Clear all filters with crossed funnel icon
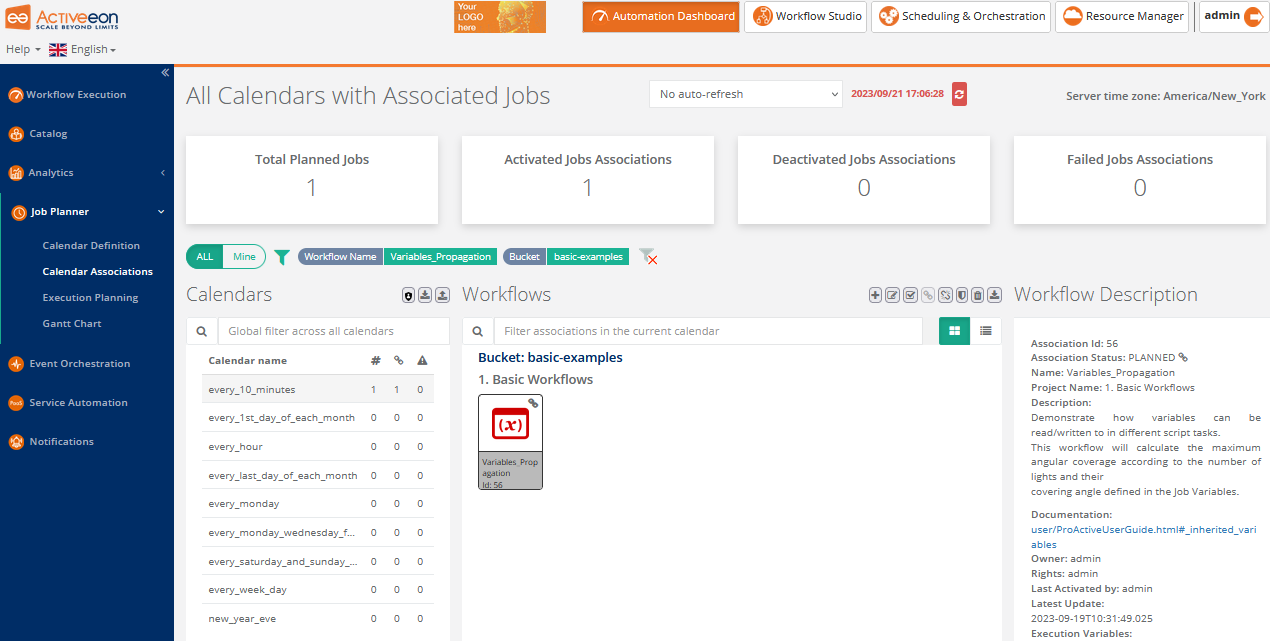This screenshot has height=641, width=1270. coord(648,257)
